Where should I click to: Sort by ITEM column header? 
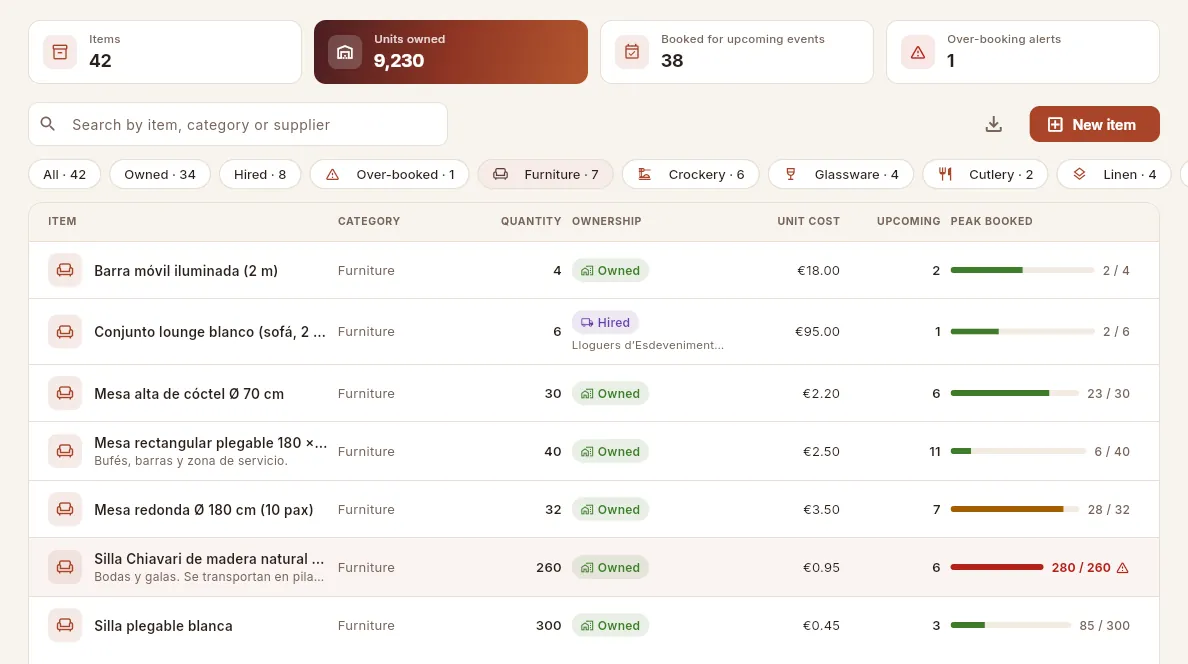click(62, 221)
